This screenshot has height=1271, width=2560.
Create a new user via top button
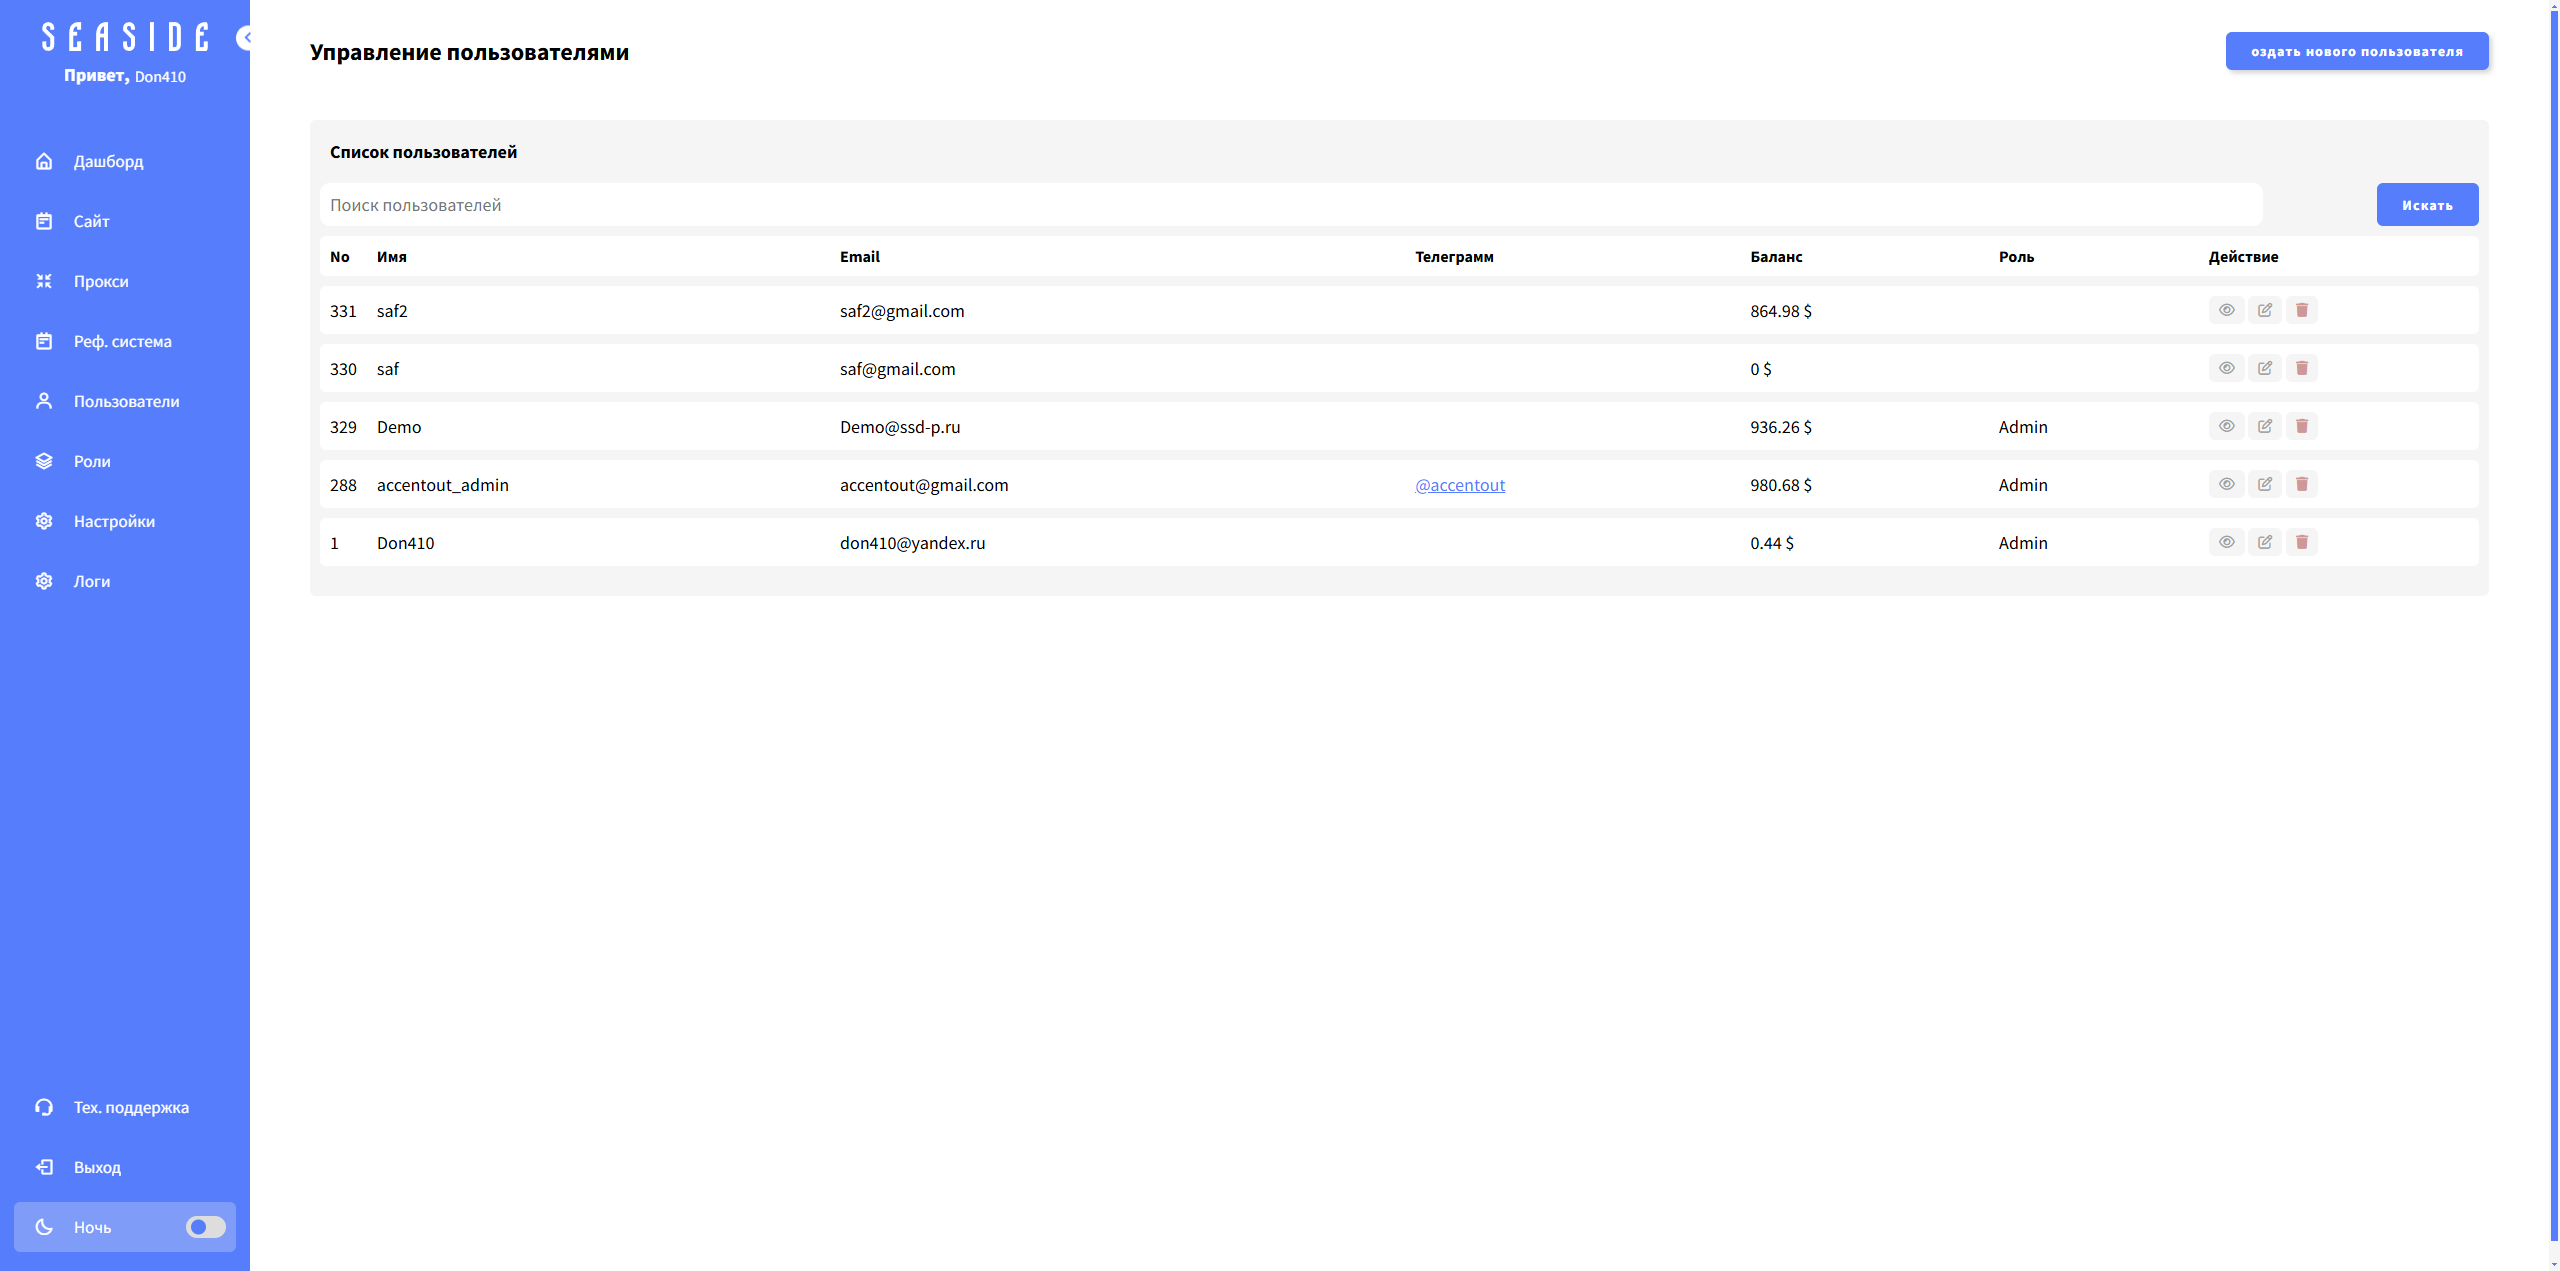tap(2356, 51)
